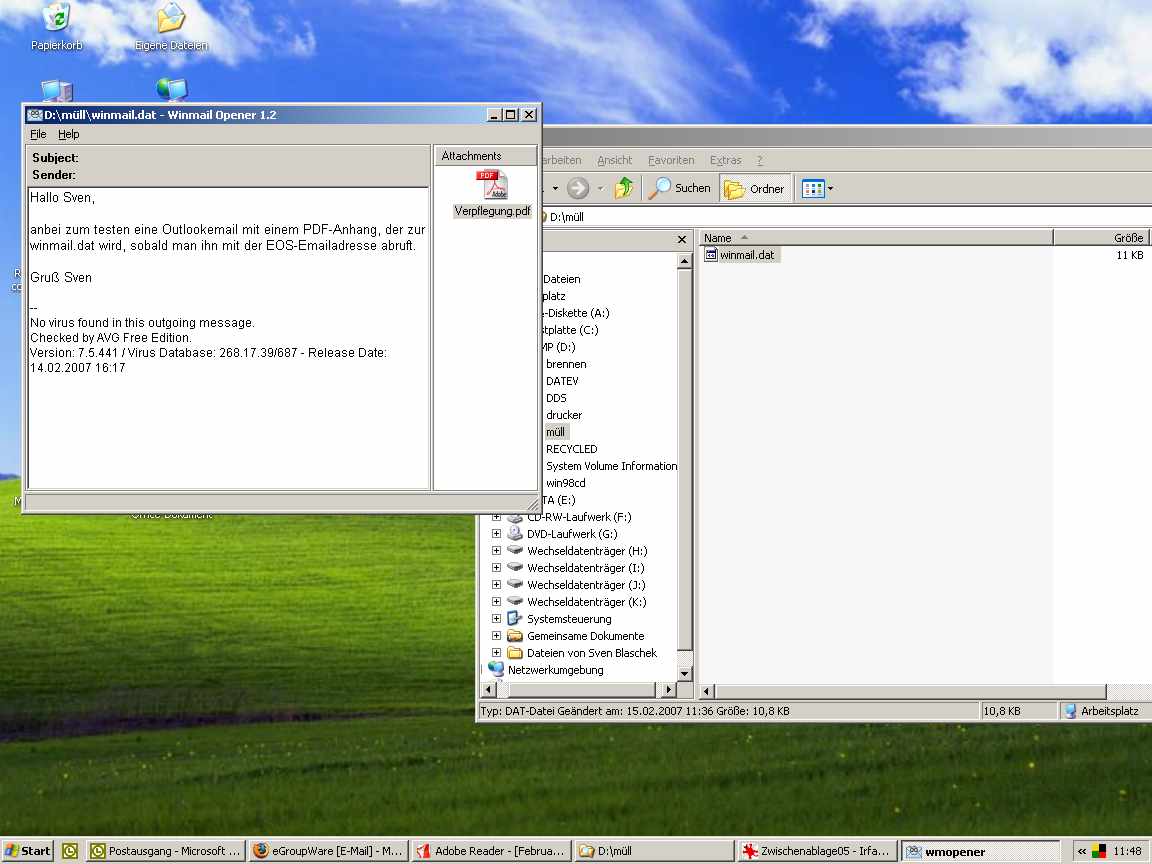
Task: Open the File menu in Winmail Opener
Action: 38,134
